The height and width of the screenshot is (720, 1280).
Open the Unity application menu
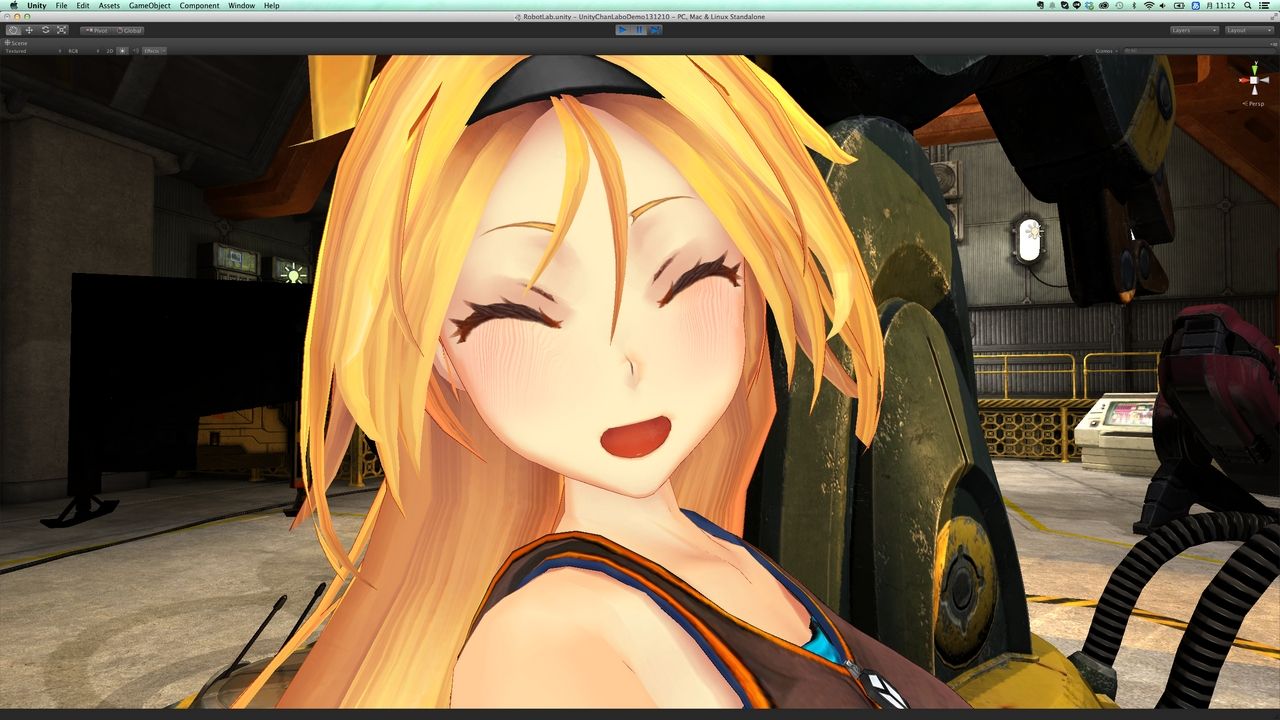click(x=37, y=6)
